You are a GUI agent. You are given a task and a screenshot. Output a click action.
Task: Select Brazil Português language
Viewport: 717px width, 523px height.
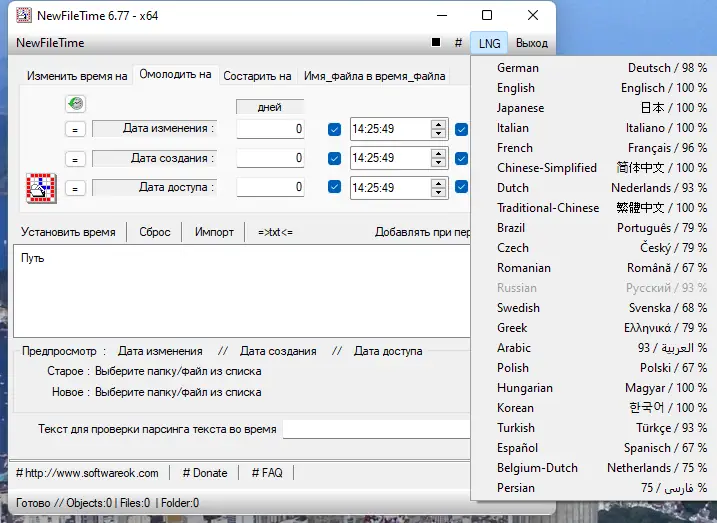[x=594, y=228]
